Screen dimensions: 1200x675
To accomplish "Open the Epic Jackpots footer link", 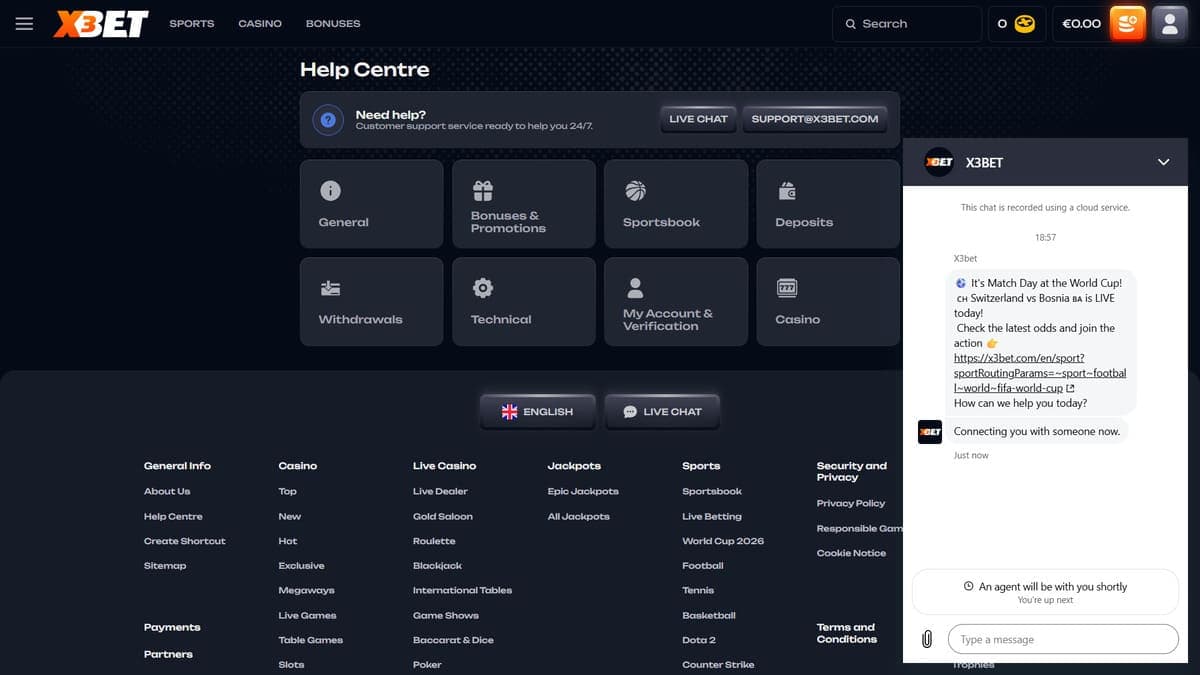I will pyautogui.click(x=583, y=491).
